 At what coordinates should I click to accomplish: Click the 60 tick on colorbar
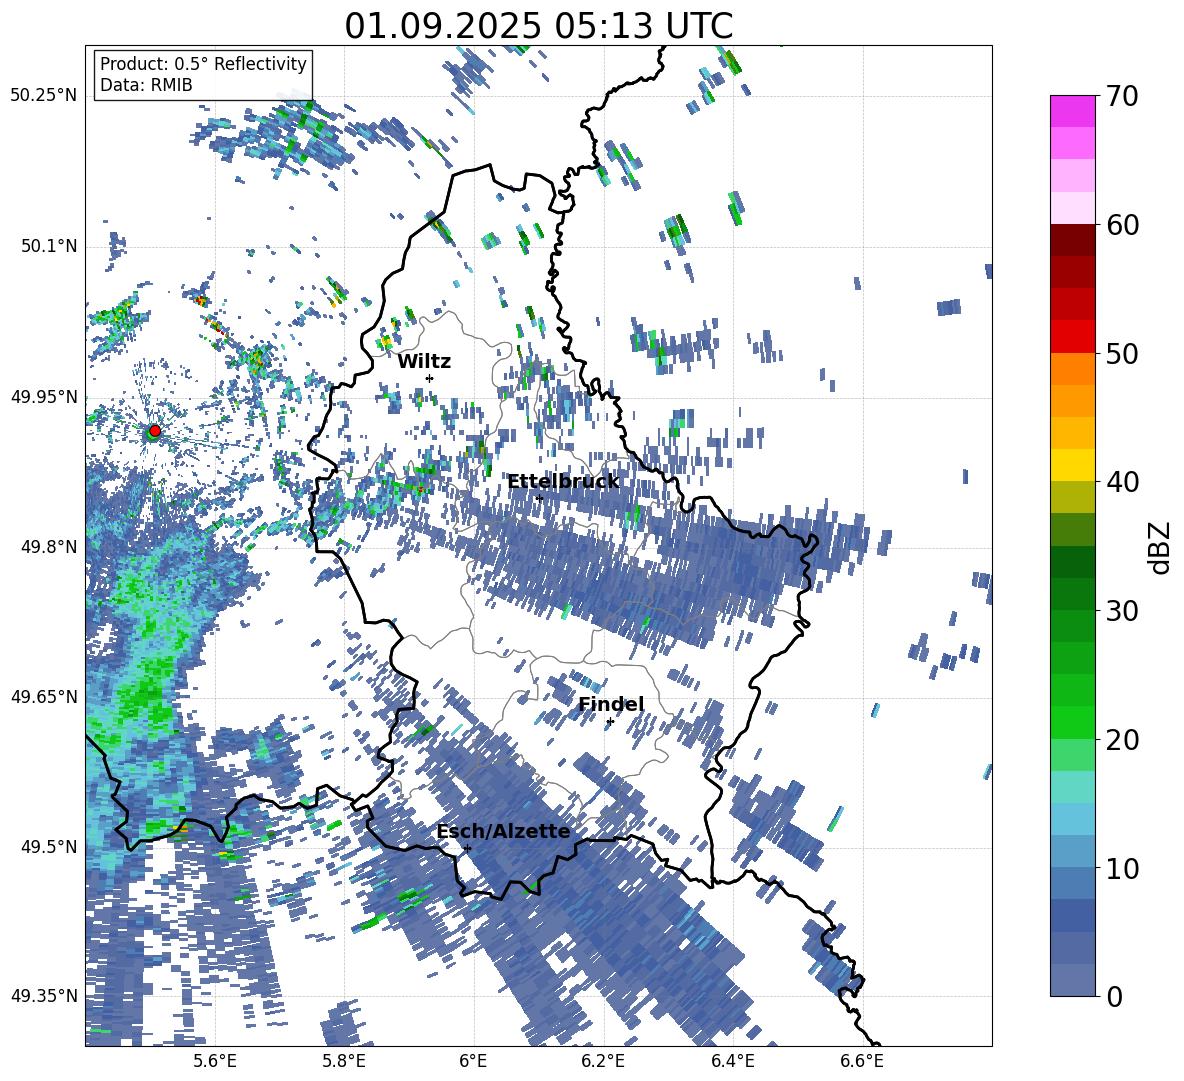[x=1121, y=225]
